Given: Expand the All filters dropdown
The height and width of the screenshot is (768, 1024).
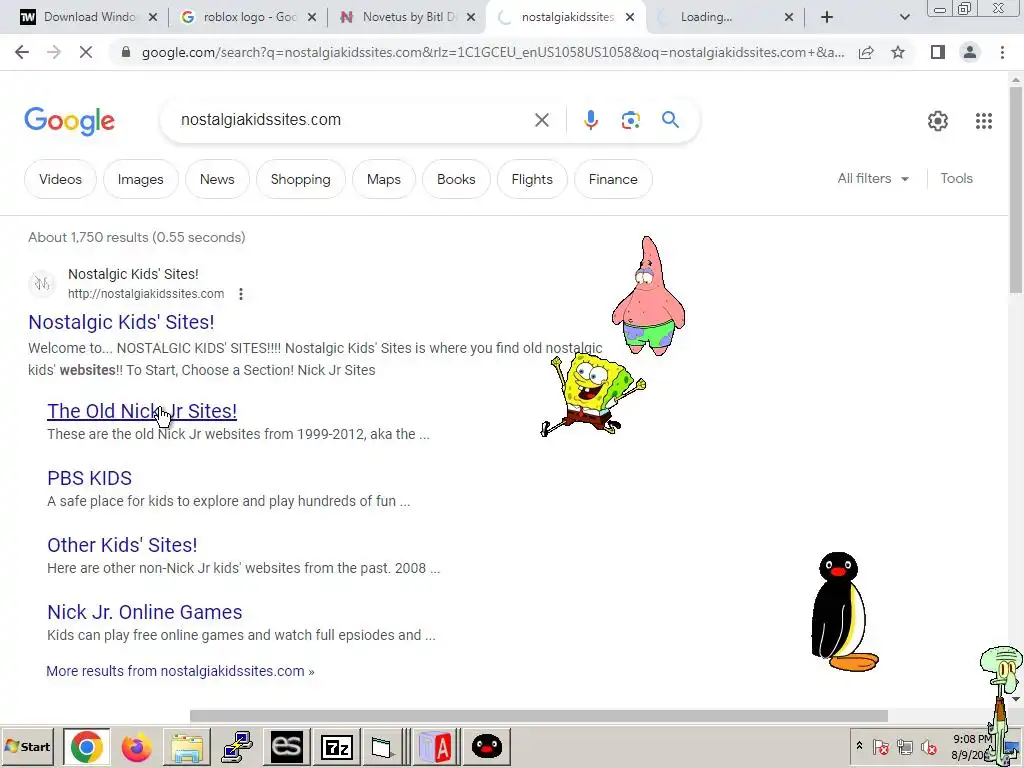Looking at the screenshot, I should pos(873,178).
